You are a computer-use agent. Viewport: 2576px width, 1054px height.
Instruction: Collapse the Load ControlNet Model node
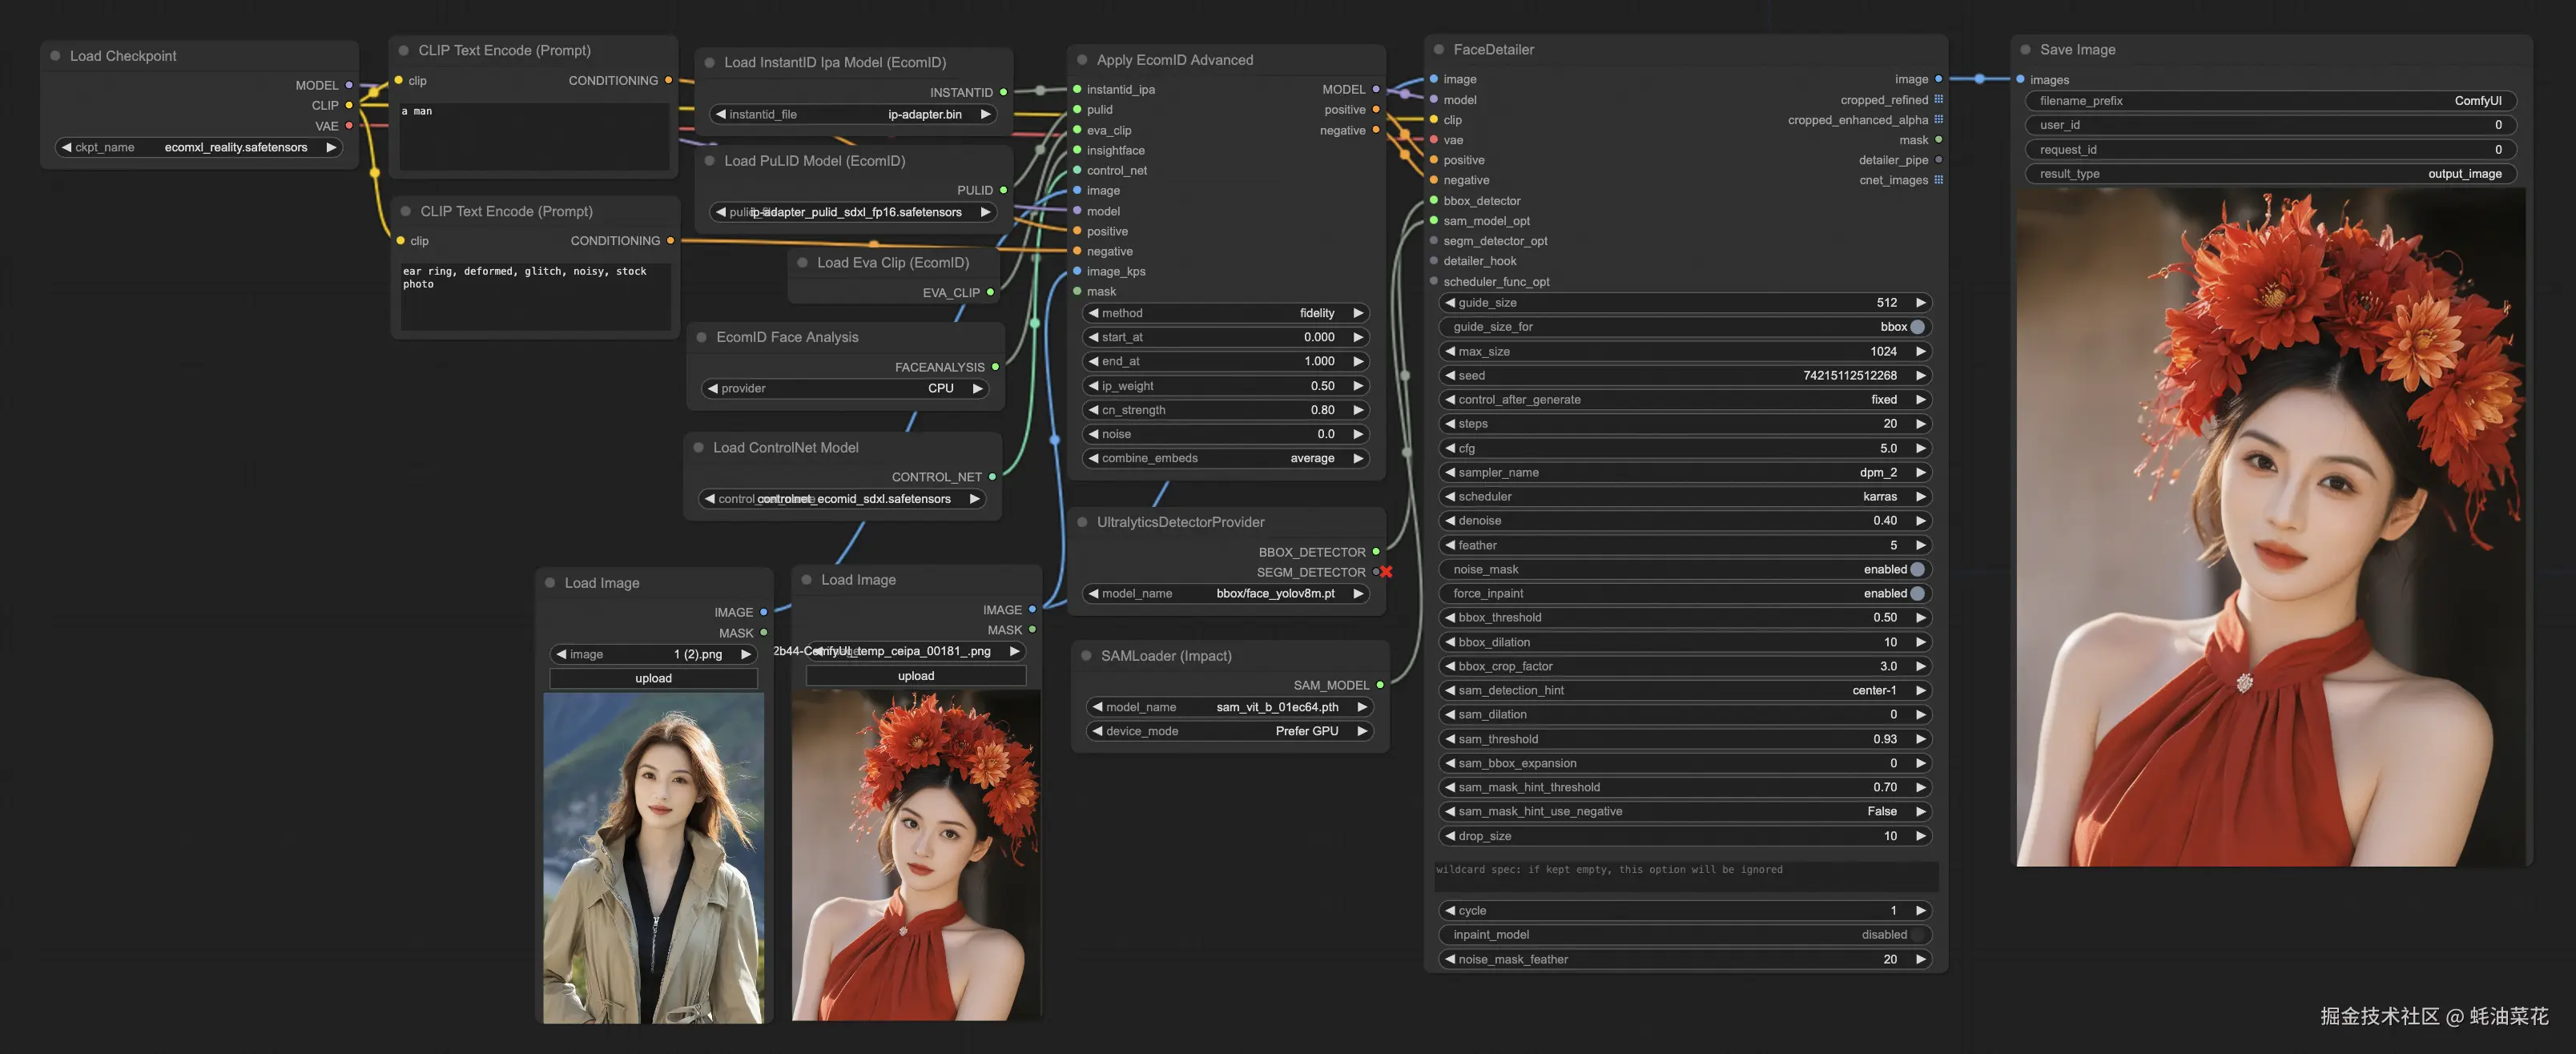[700, 447]
